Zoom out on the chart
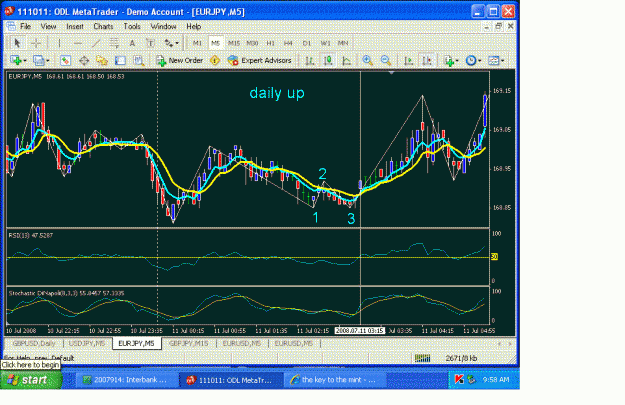 pos(385,61)
